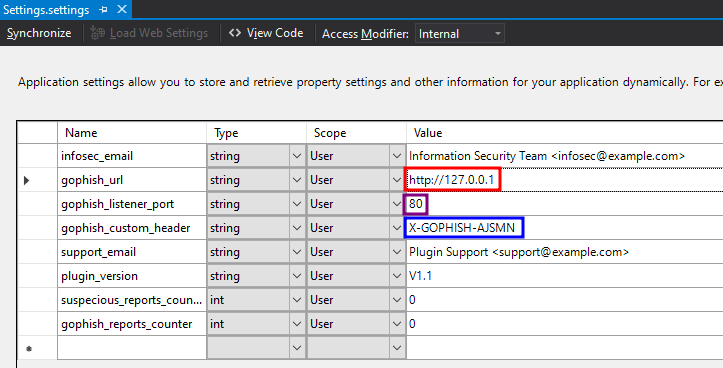Click the 0 value for gophish_reports_counter
723x368 pixels.
point(564,324)
